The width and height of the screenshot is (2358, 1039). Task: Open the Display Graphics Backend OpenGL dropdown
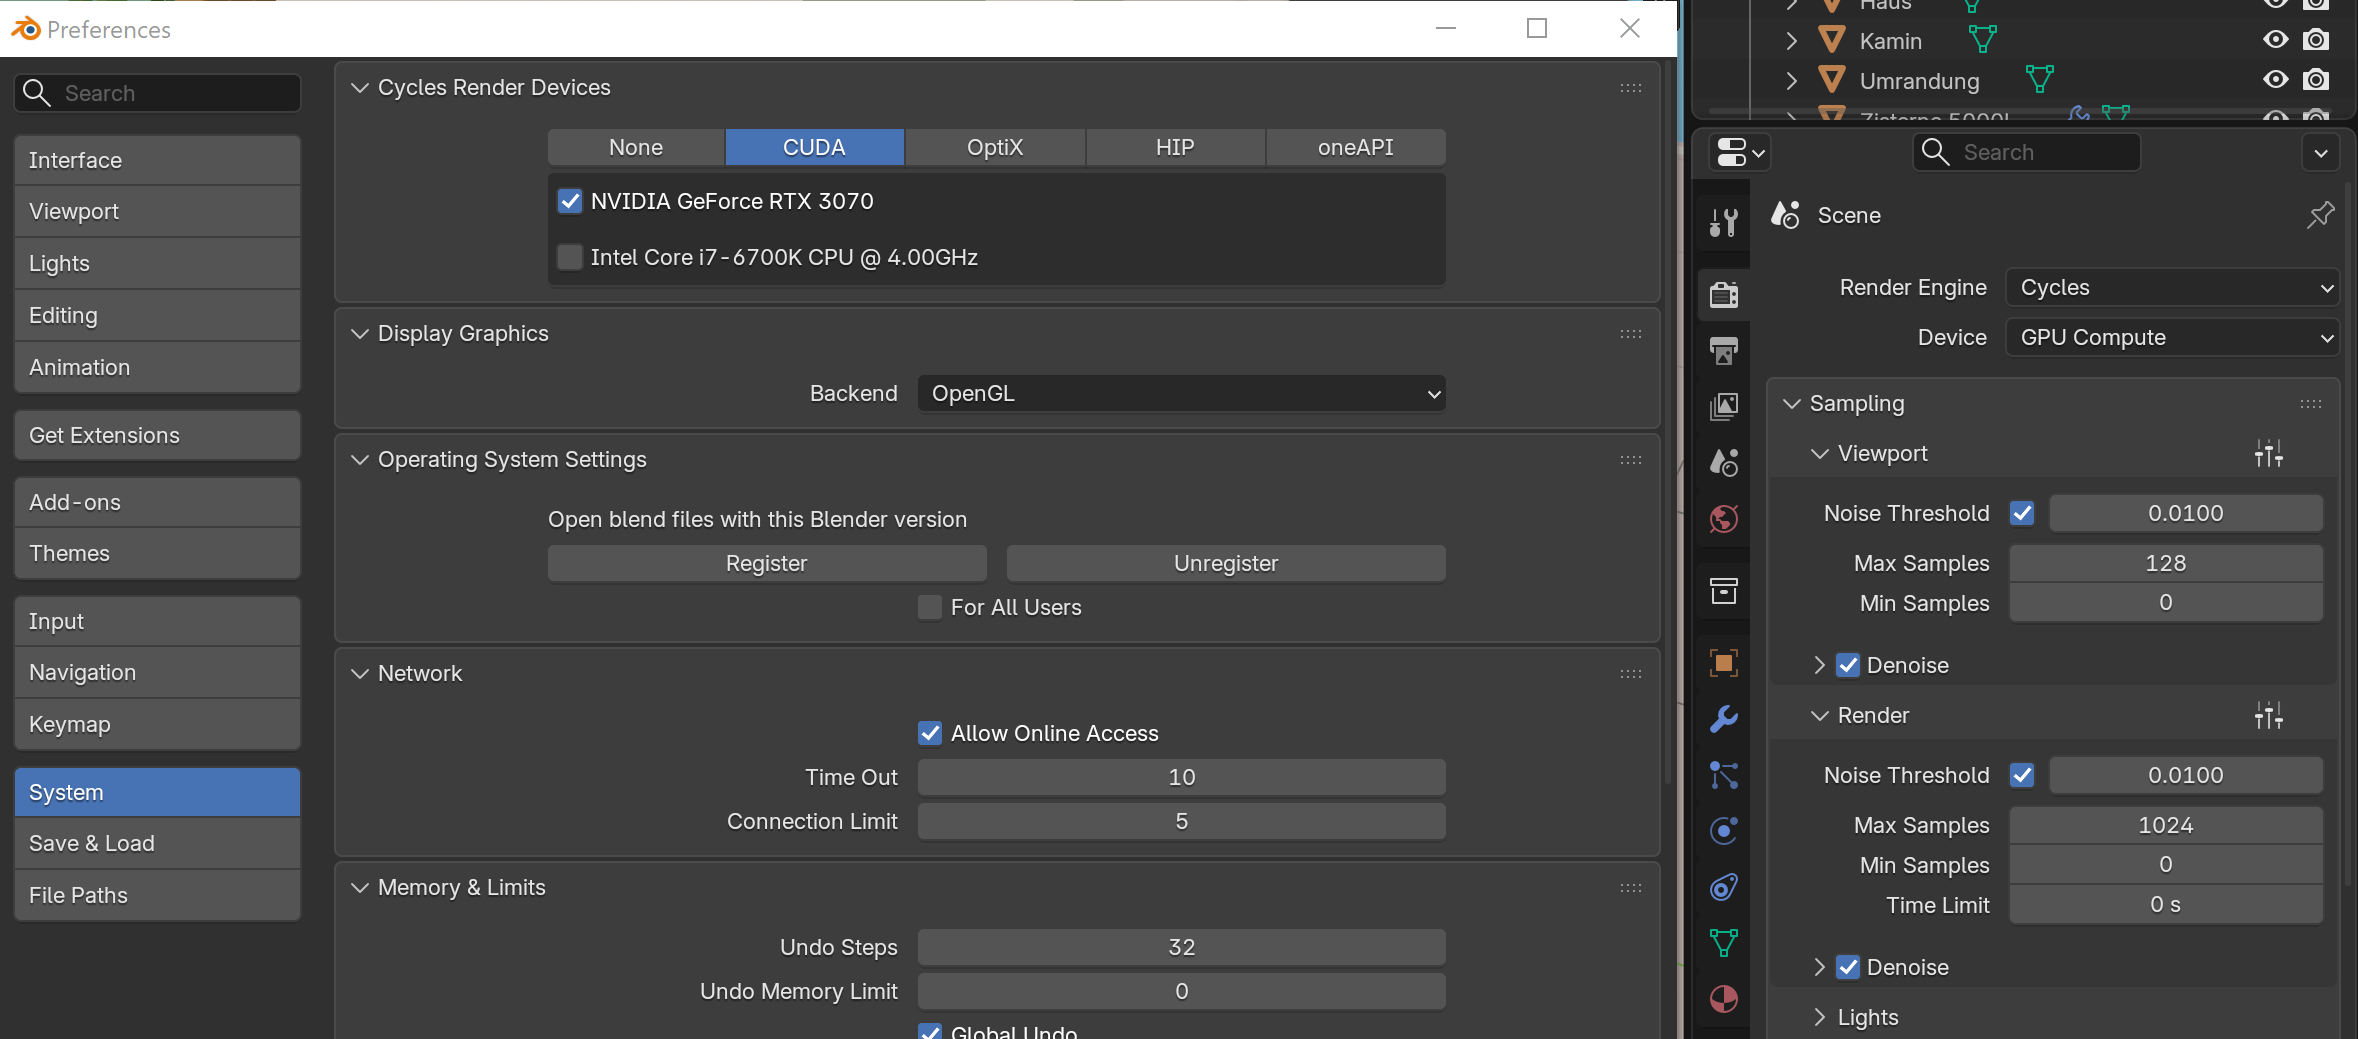pos(1182,393)
